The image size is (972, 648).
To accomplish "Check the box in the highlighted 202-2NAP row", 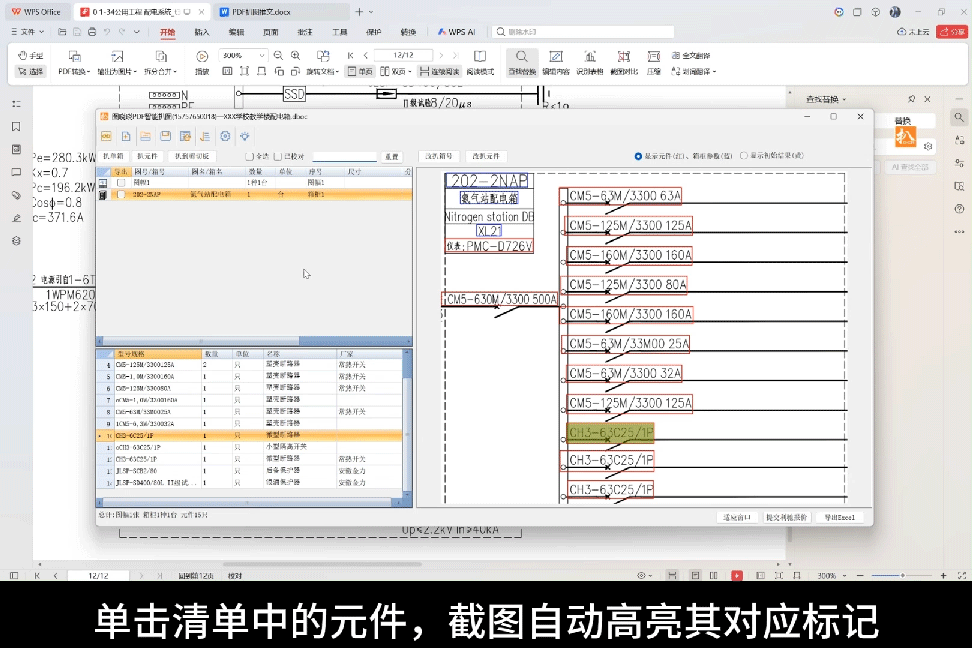I will pyautogui.click(x=121, y=195).
